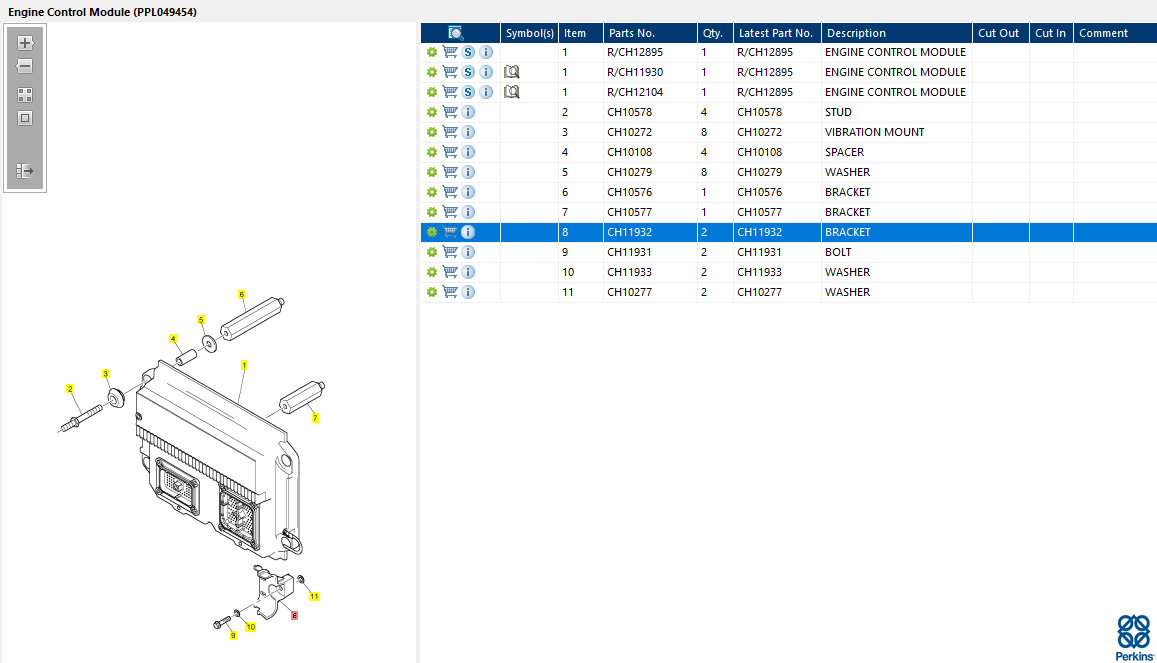Click S icon for R/CH11930 row

pyautogui.click(x=468, y=72)
